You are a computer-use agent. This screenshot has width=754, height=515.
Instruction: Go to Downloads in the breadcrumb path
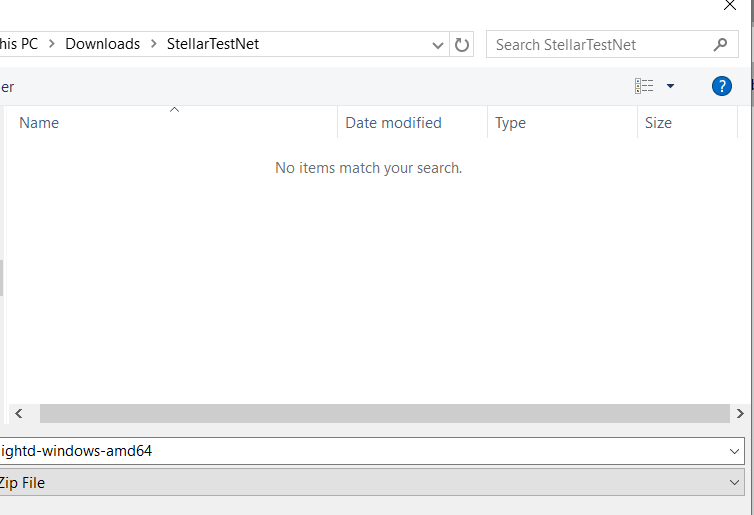(103, 44)
